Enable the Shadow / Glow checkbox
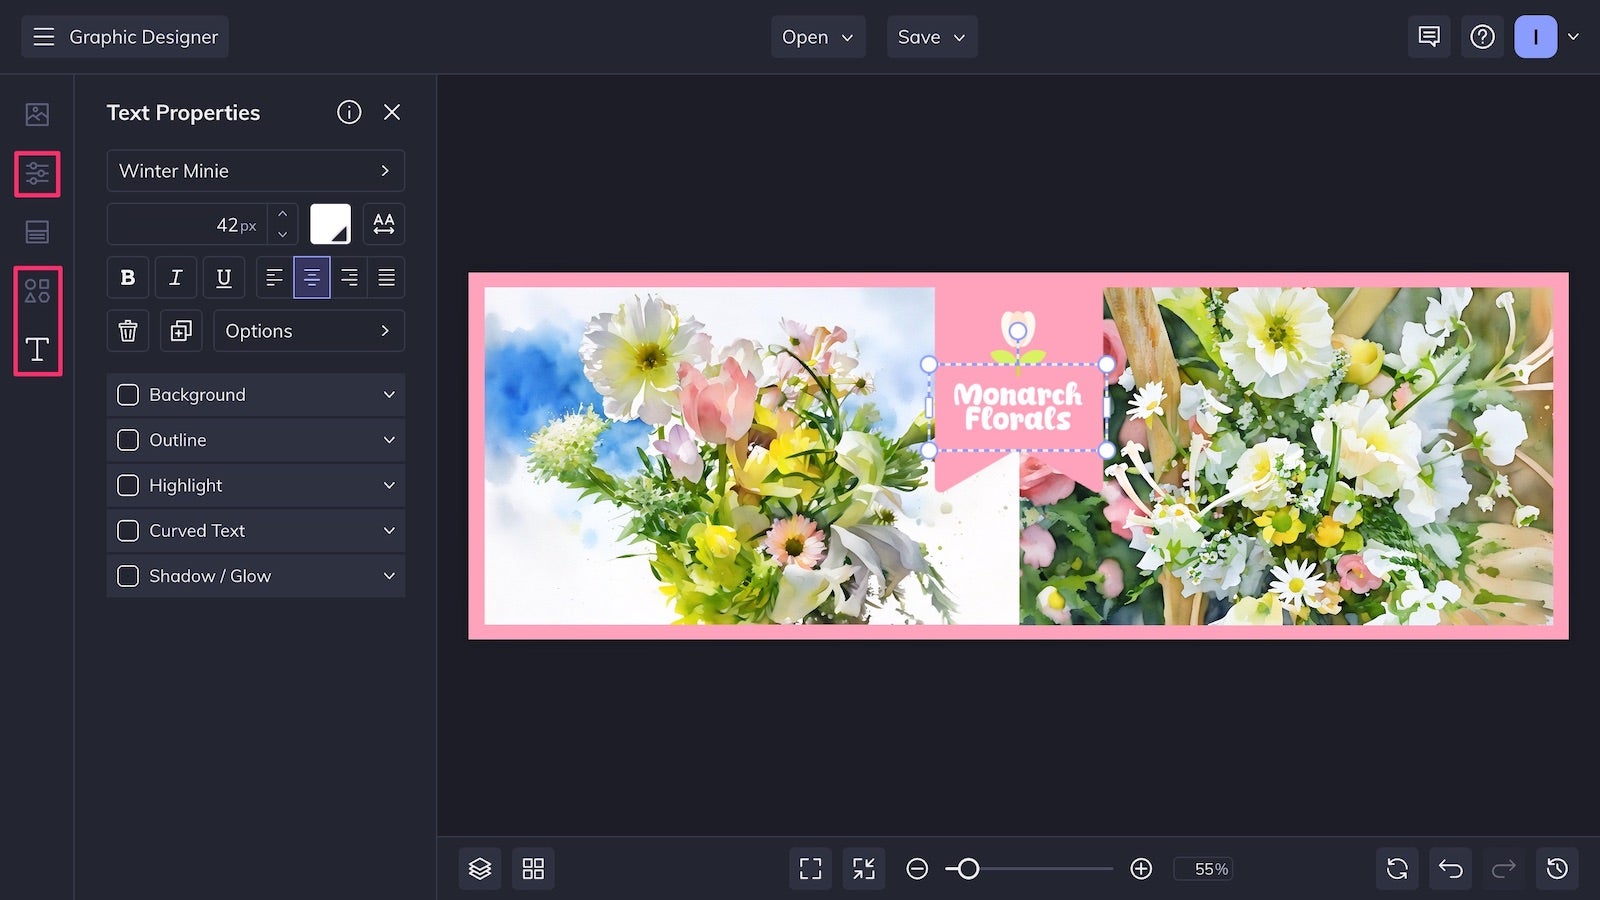 coord(128,576)
